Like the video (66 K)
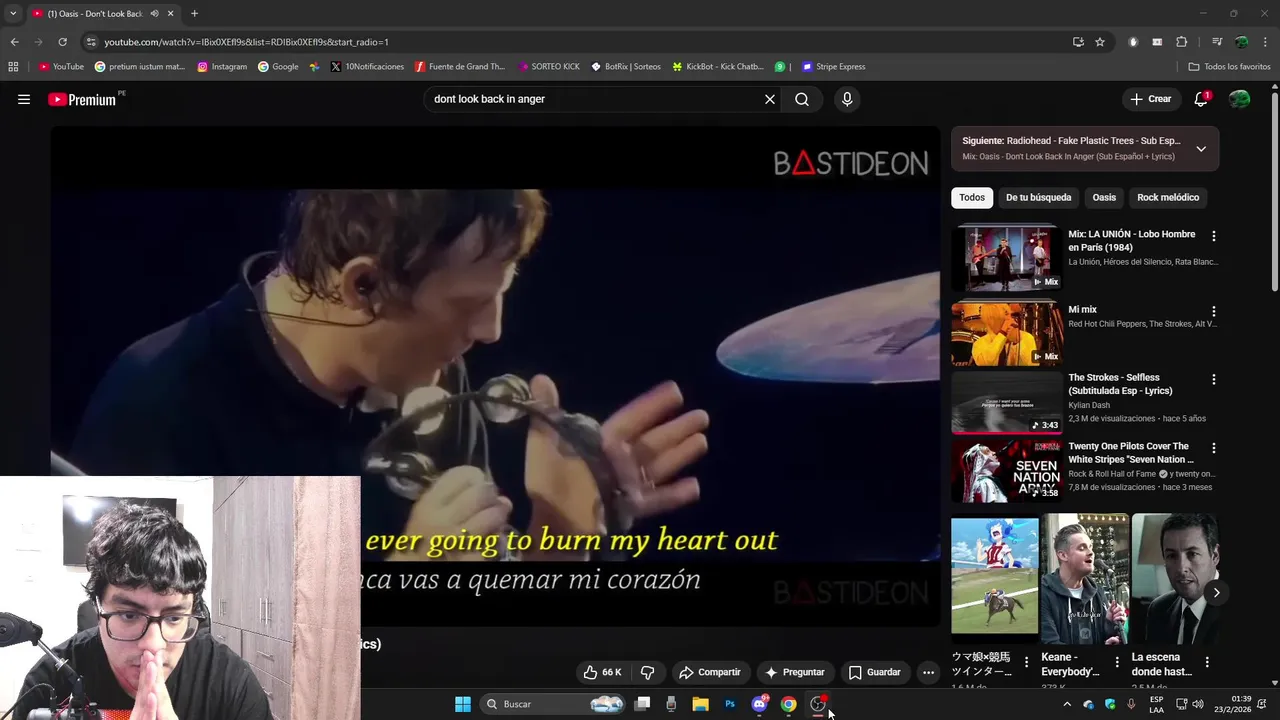Viewport: 1280px width, 720px height. pos(602,672)
